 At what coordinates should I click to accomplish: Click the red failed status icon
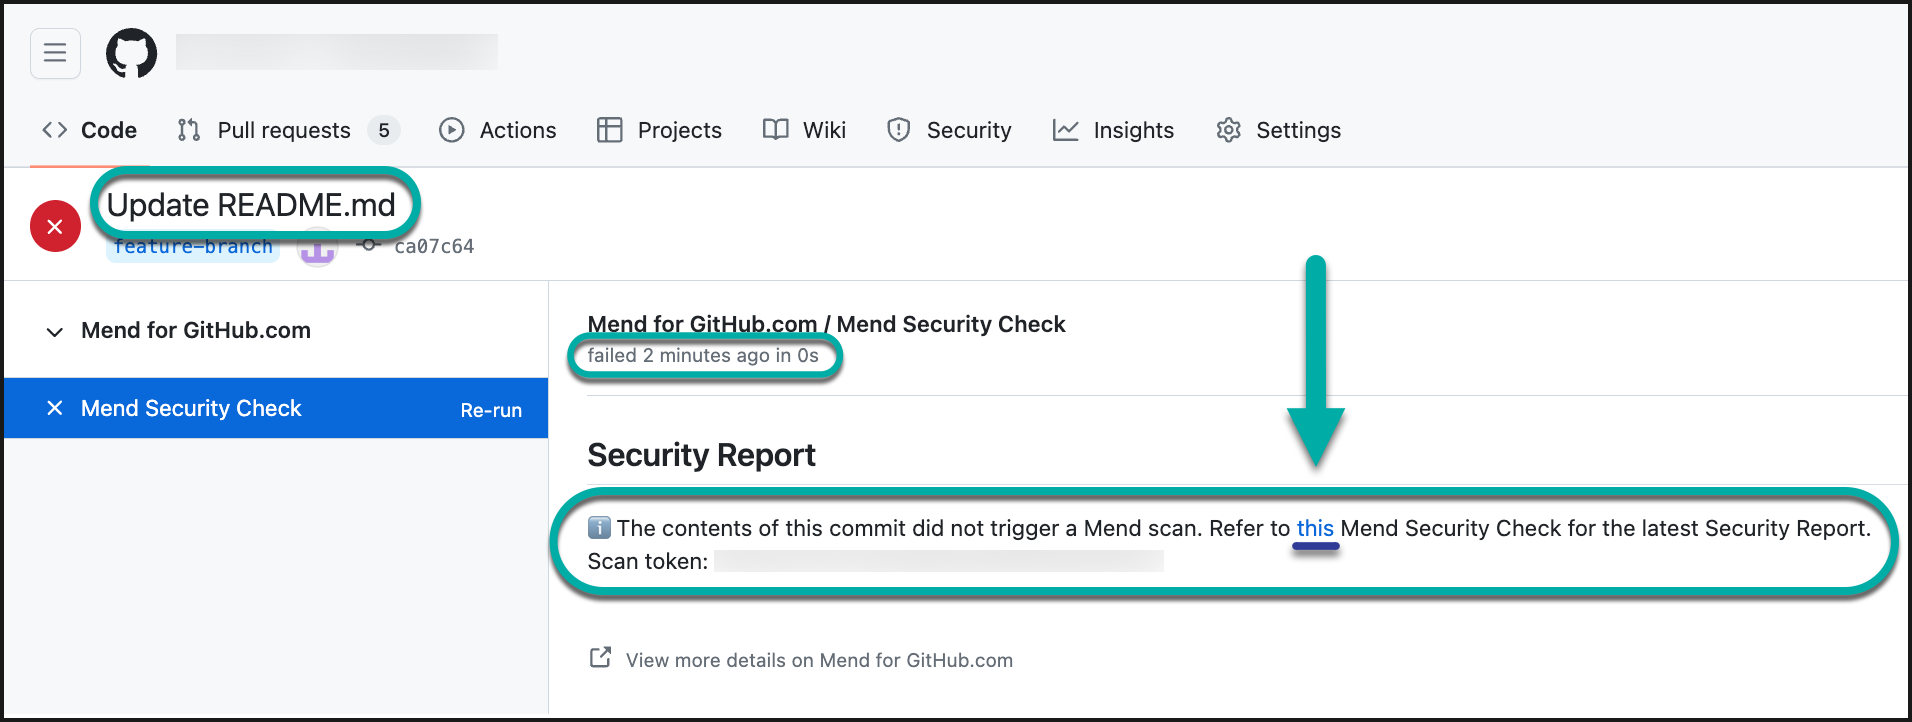pyautogui.click(x=55, y=227)
